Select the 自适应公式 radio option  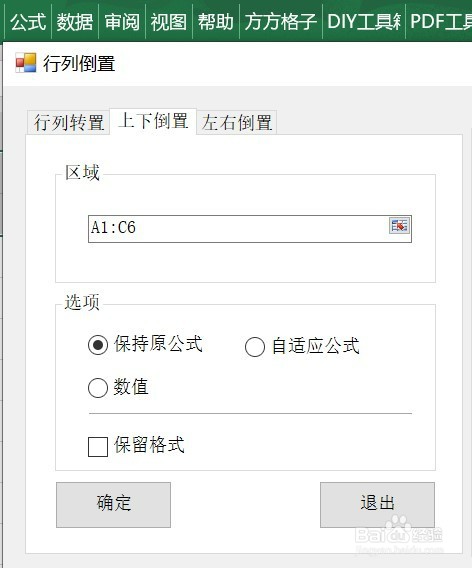coord(254,347)
